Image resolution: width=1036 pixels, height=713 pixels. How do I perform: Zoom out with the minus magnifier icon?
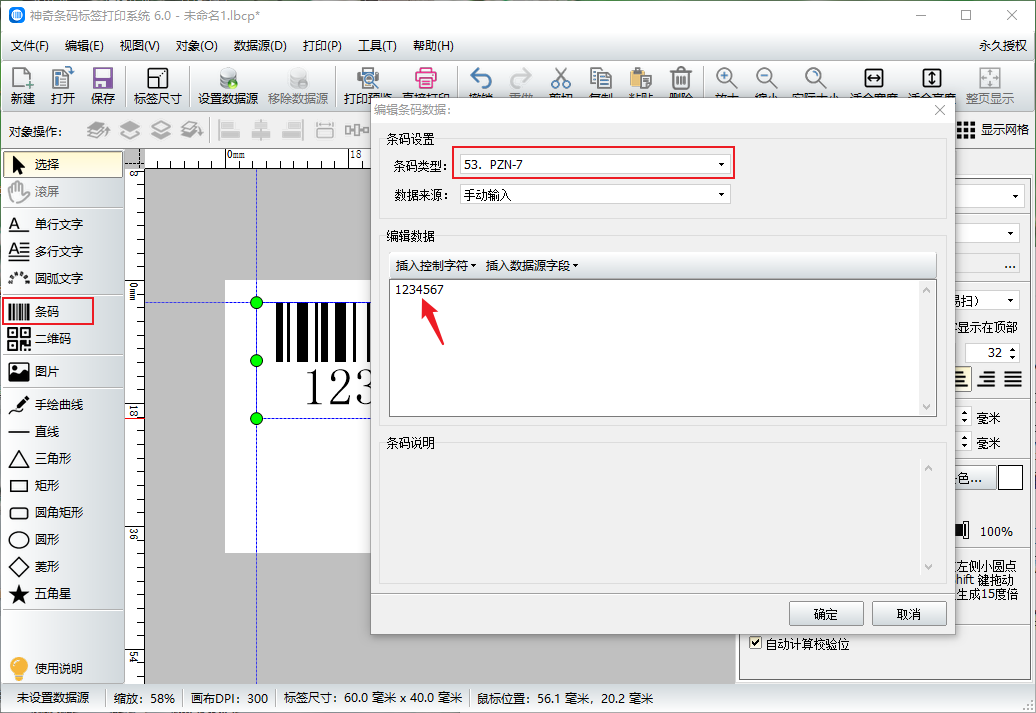766,79
